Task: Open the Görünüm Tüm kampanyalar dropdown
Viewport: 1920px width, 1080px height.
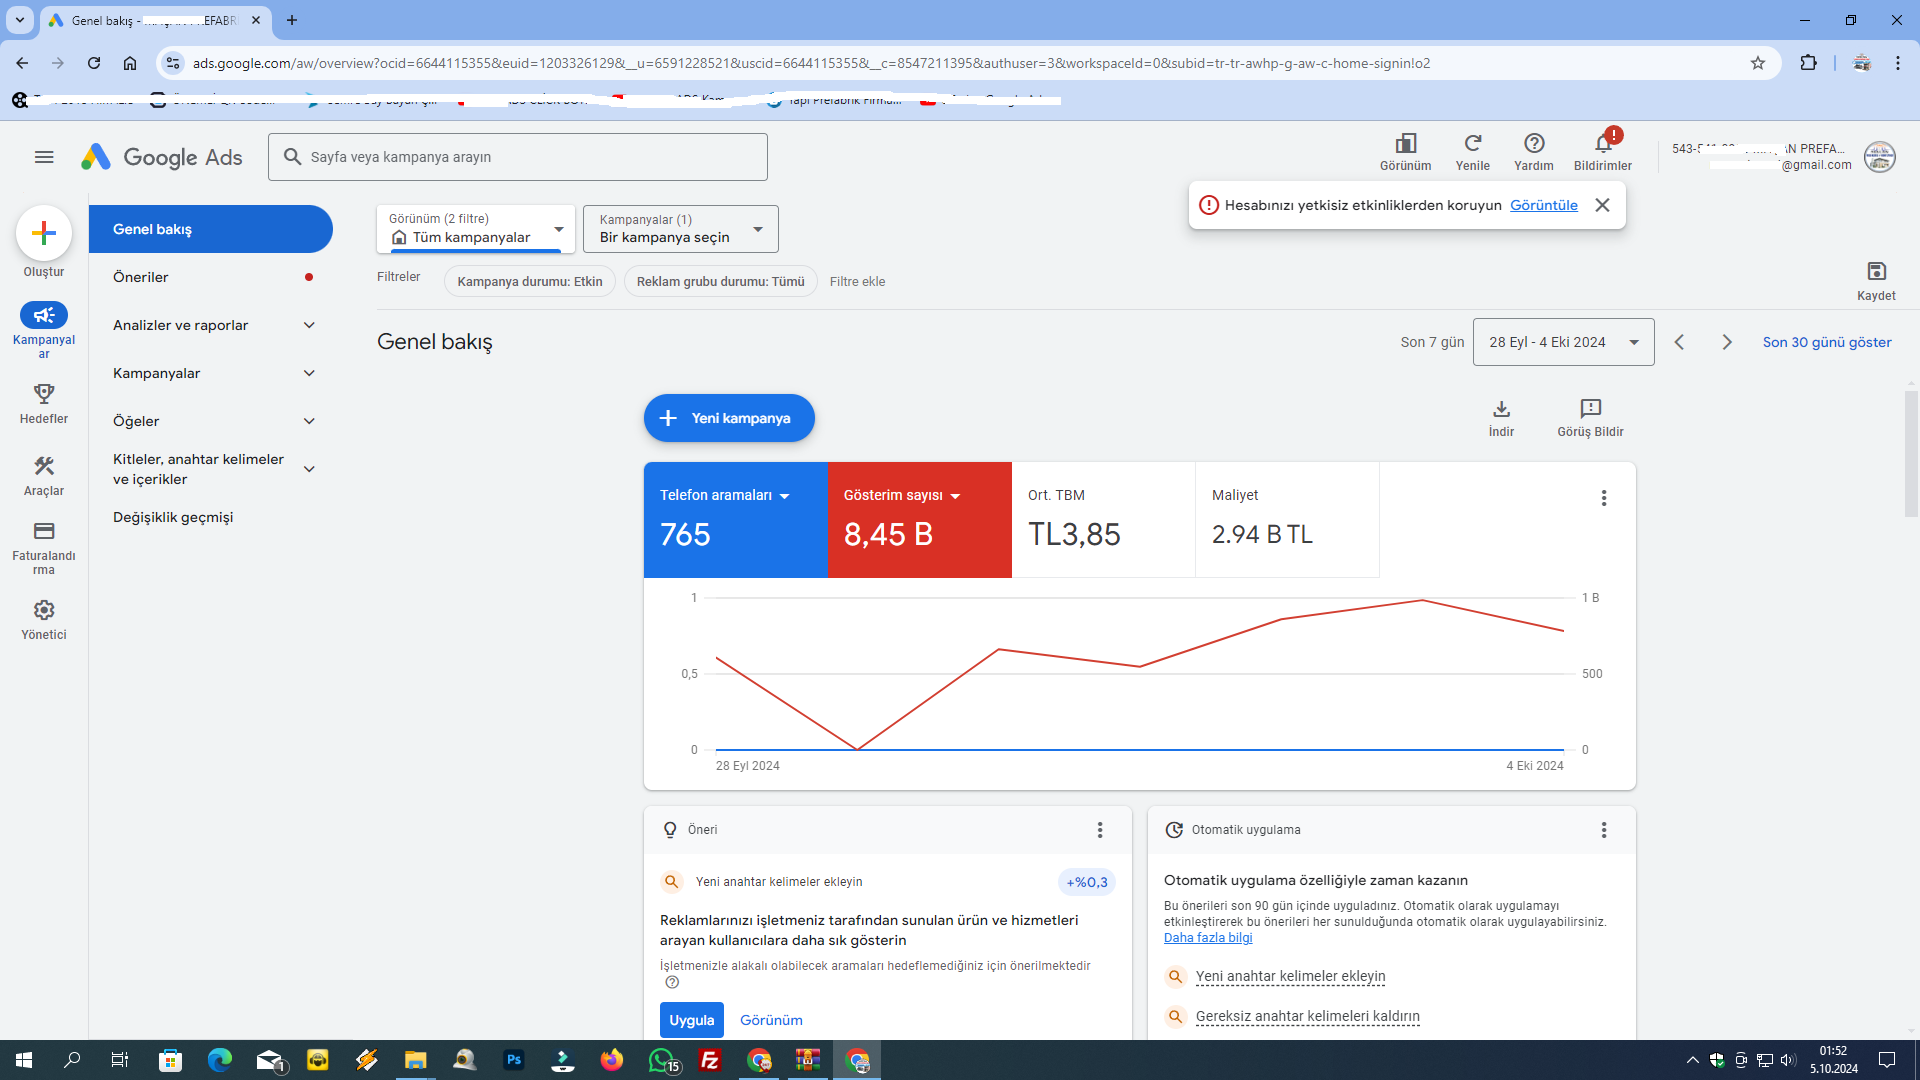Action: [x=476, y=229]
